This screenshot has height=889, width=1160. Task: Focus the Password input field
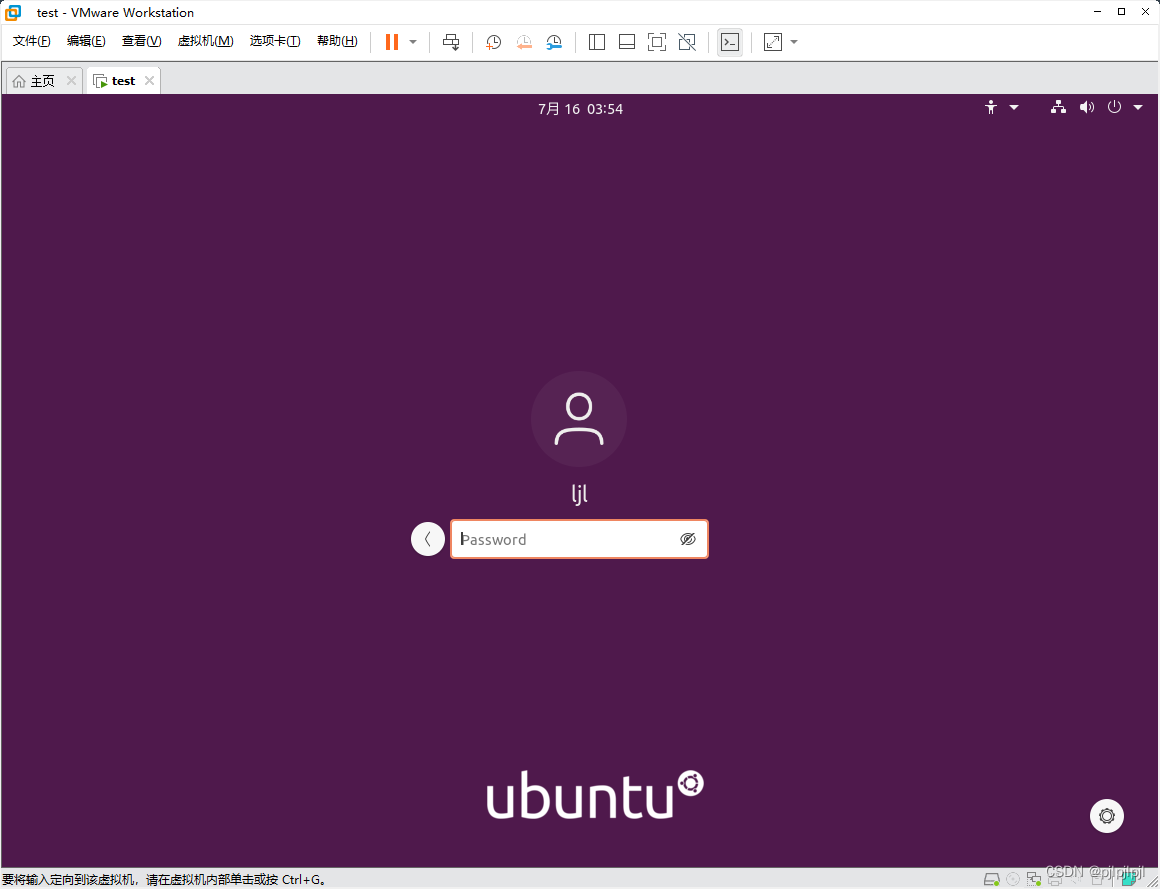(x=579, y=539)
